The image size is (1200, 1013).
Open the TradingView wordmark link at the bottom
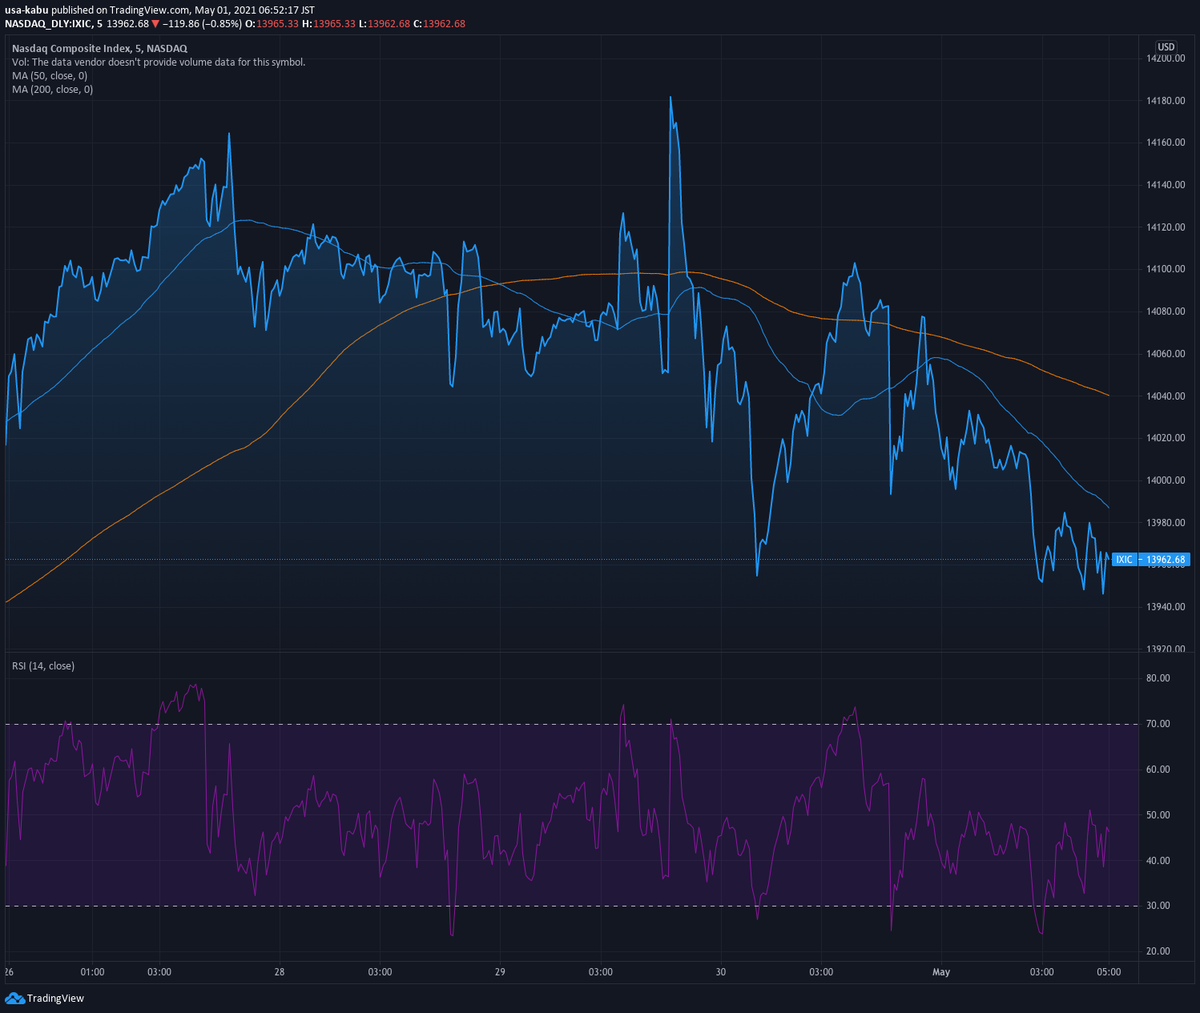(x=56, y=998)
